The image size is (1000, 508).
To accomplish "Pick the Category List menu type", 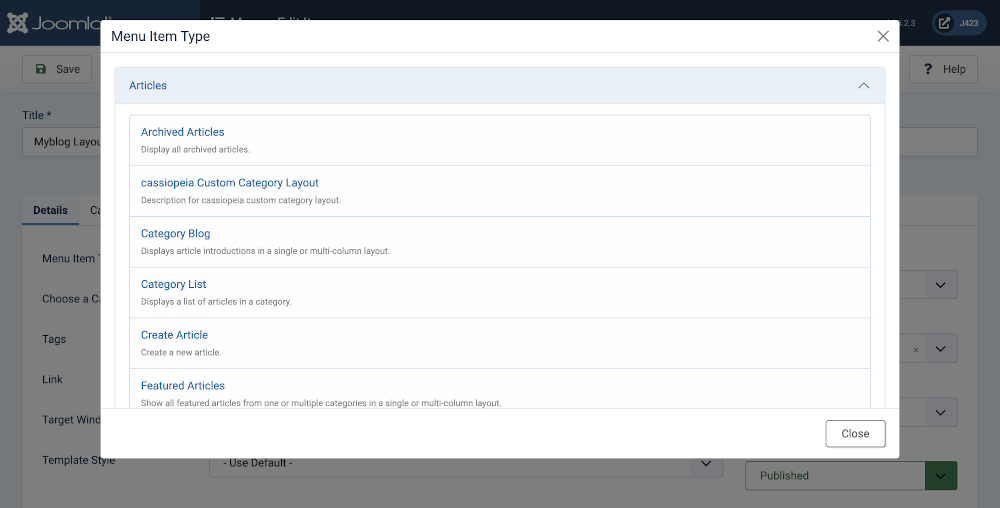I will (173, 285).
